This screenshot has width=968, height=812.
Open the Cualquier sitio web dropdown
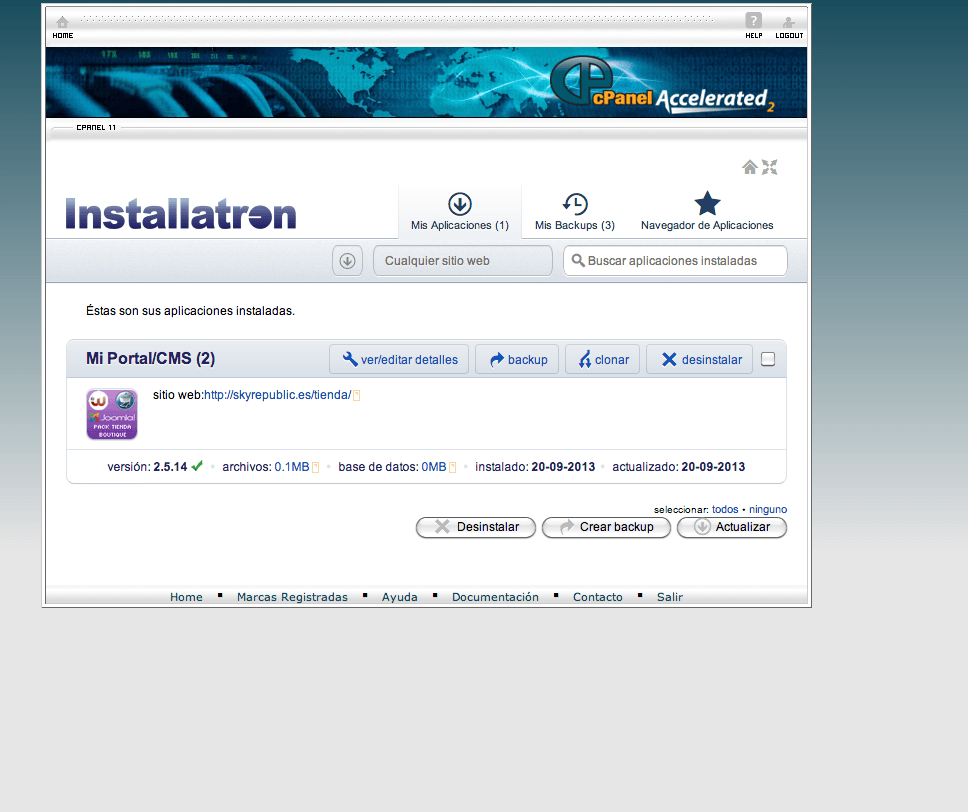462,261
